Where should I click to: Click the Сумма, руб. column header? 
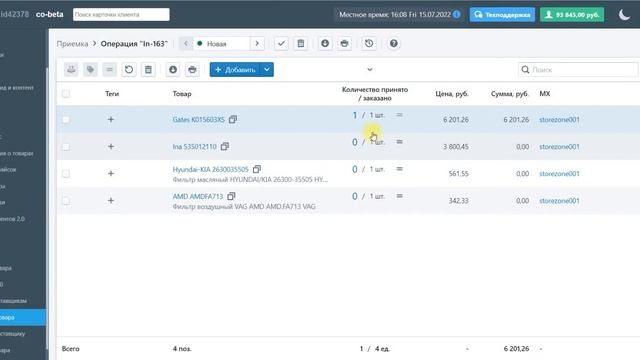point(510,94)
